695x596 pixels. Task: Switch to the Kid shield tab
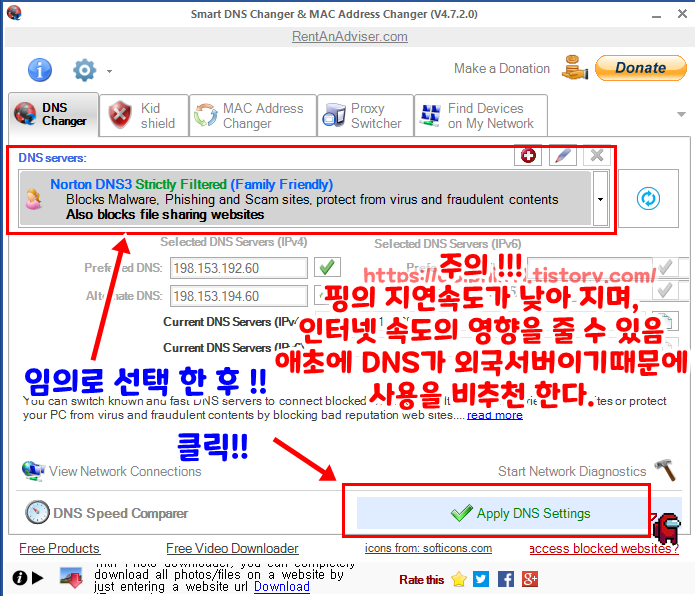click(x=144, y=115)
